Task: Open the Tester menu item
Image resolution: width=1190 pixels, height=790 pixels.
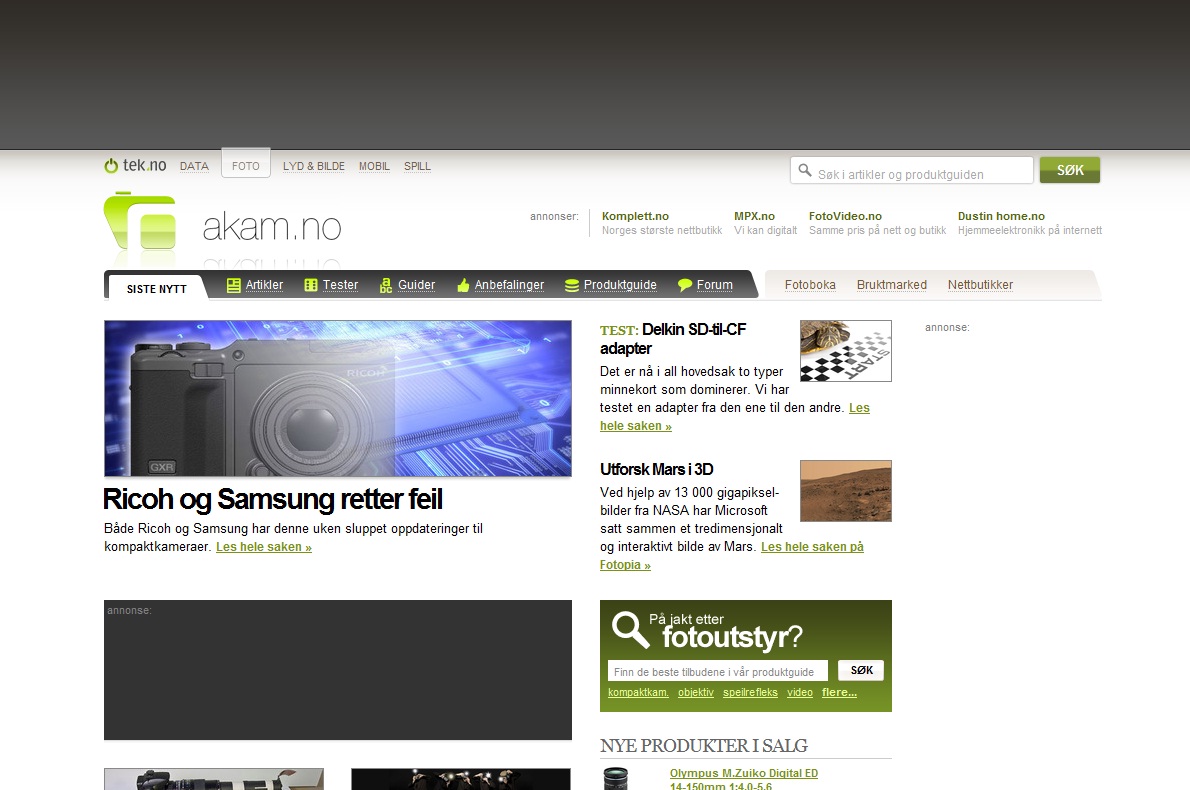Action: coord(340,285)
